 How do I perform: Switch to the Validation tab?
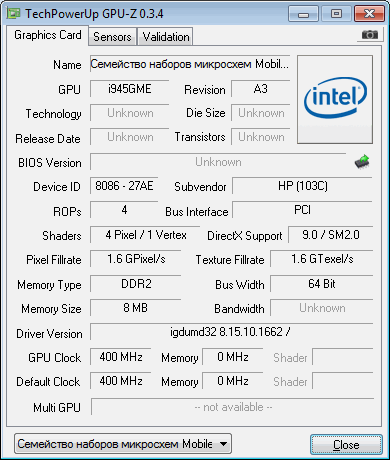[x=166, y=37]
